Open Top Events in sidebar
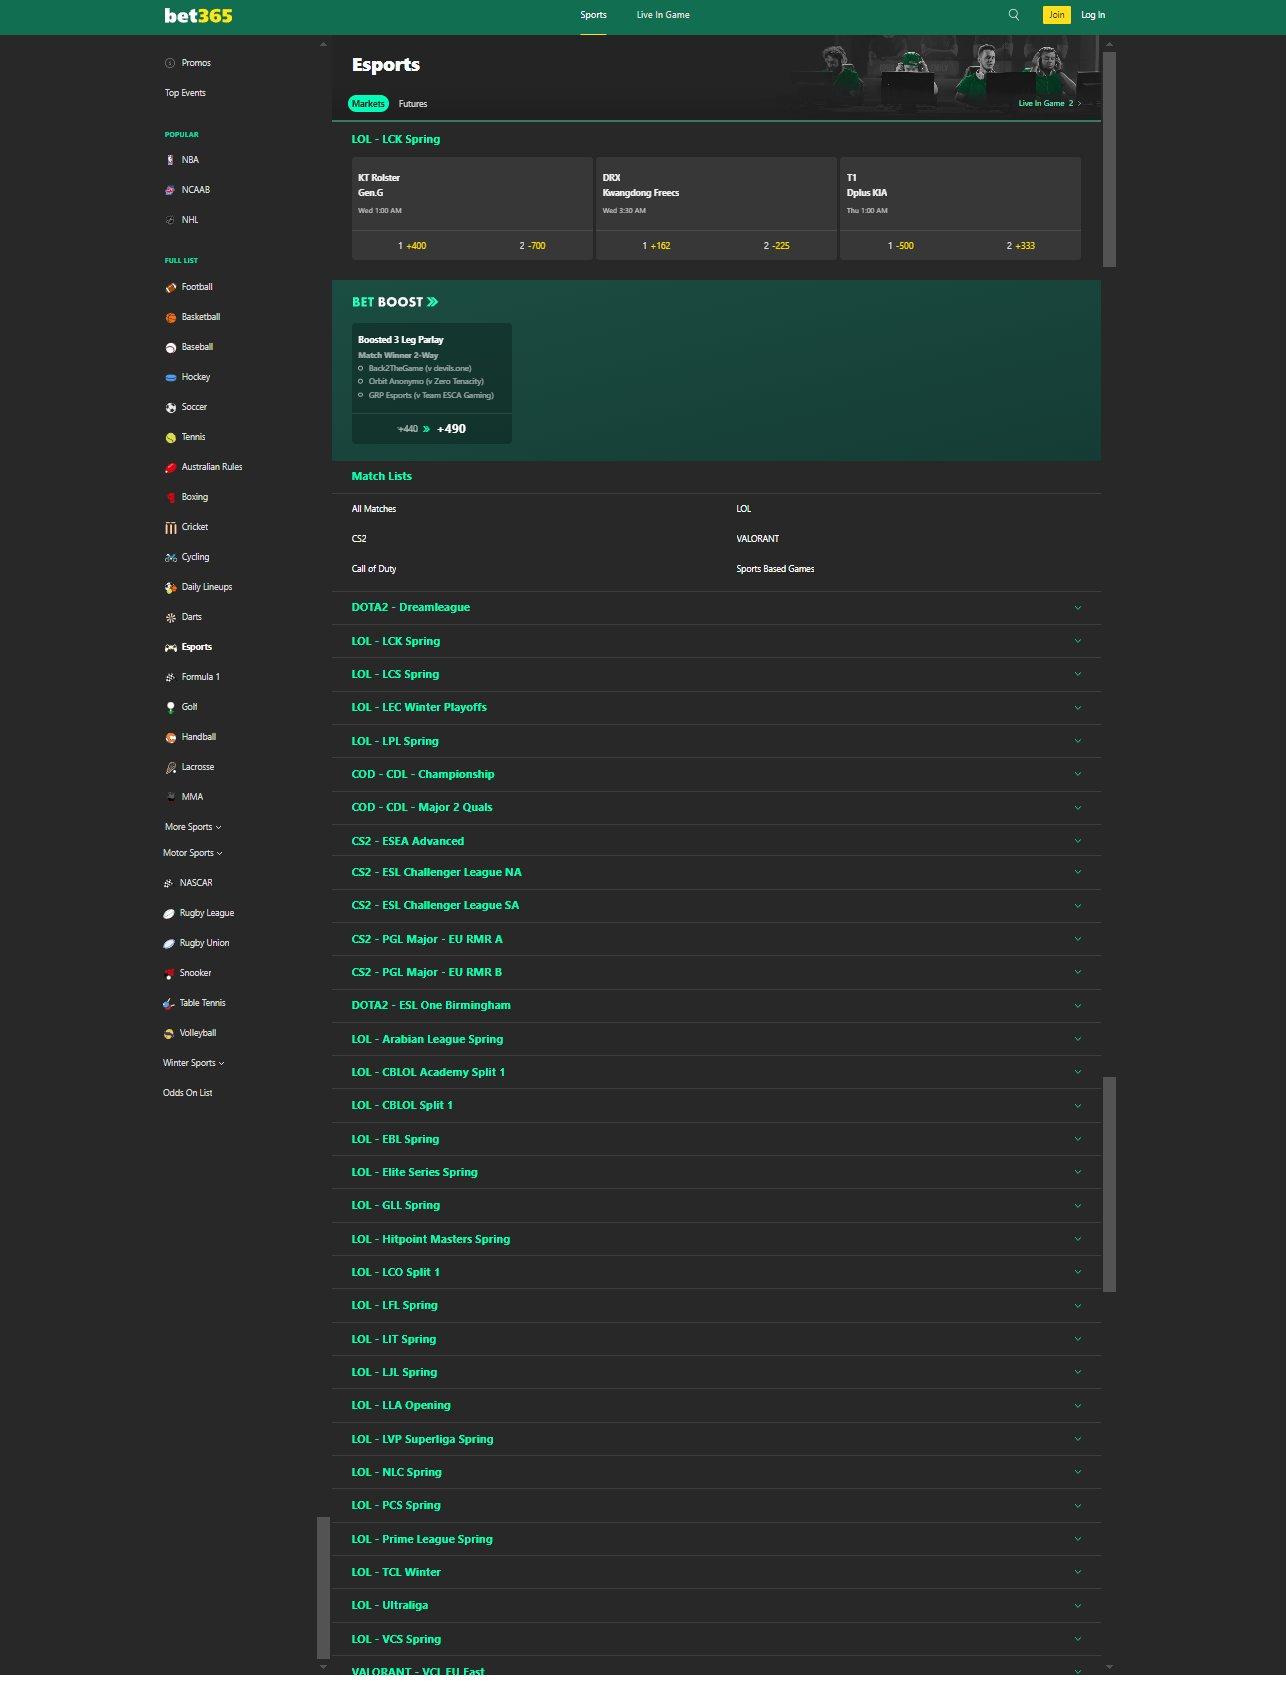Viewport: 1286px width, 1700px height. tap(185, 93)
